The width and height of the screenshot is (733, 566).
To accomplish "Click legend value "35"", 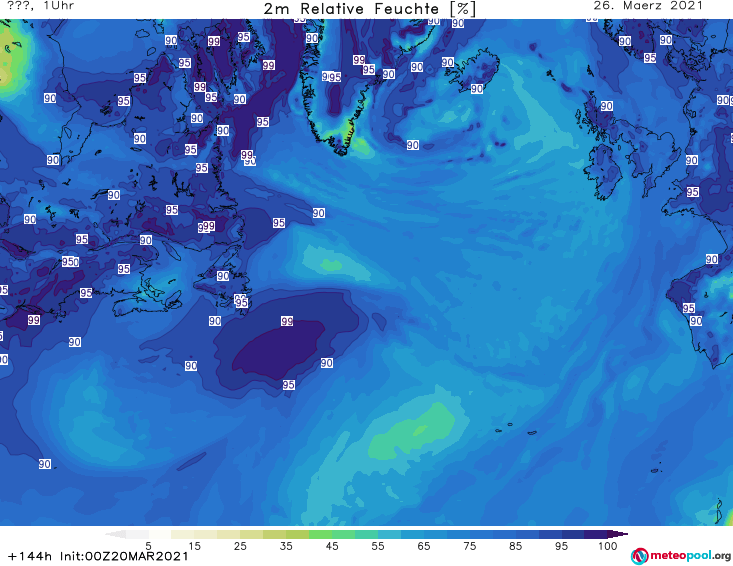I will [286, 545].
